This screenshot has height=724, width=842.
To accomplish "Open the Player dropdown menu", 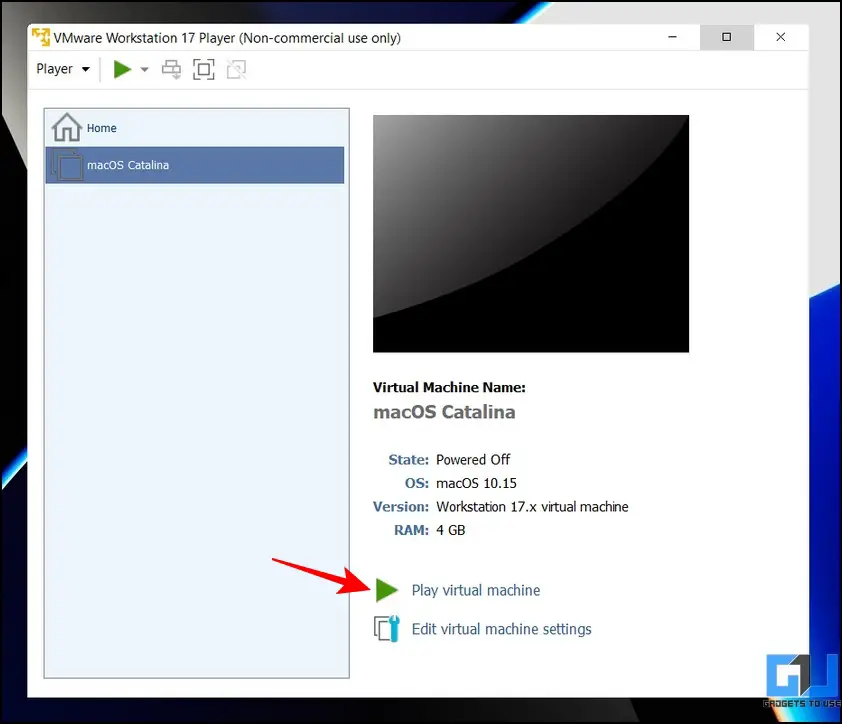I will [63, 69].
